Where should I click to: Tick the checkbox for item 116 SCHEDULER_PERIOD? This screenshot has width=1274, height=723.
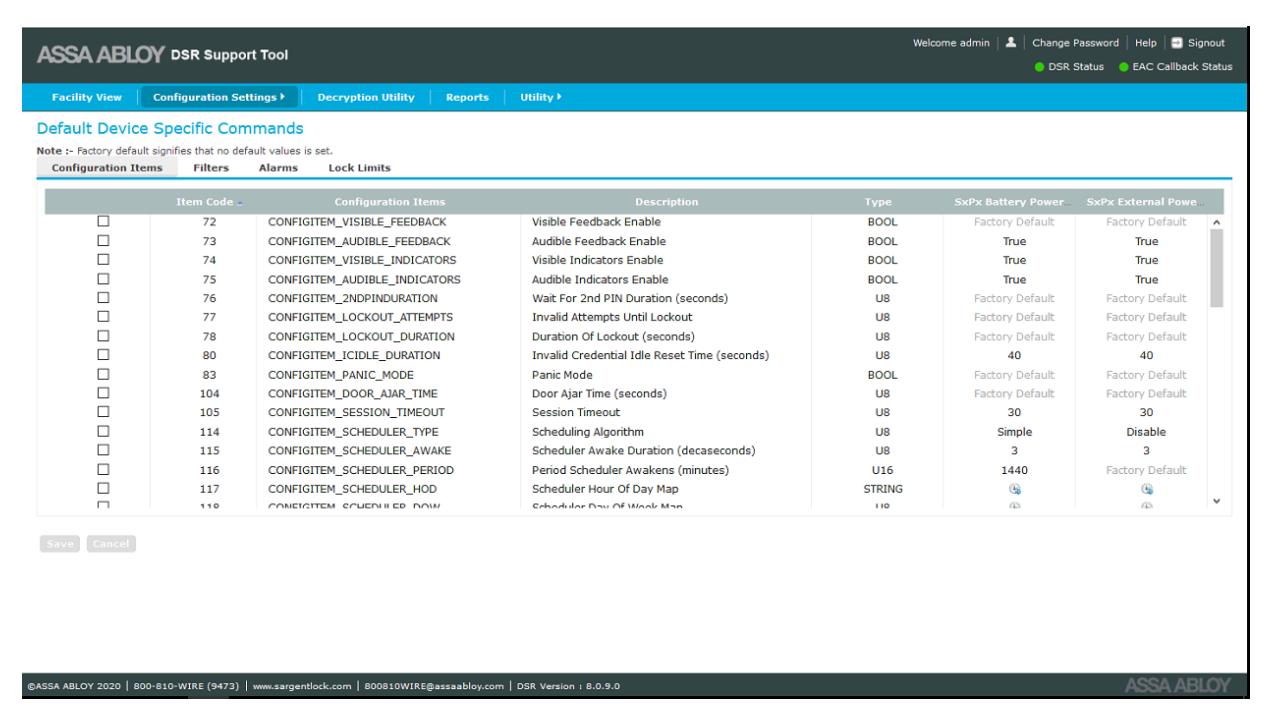point(101,469)
